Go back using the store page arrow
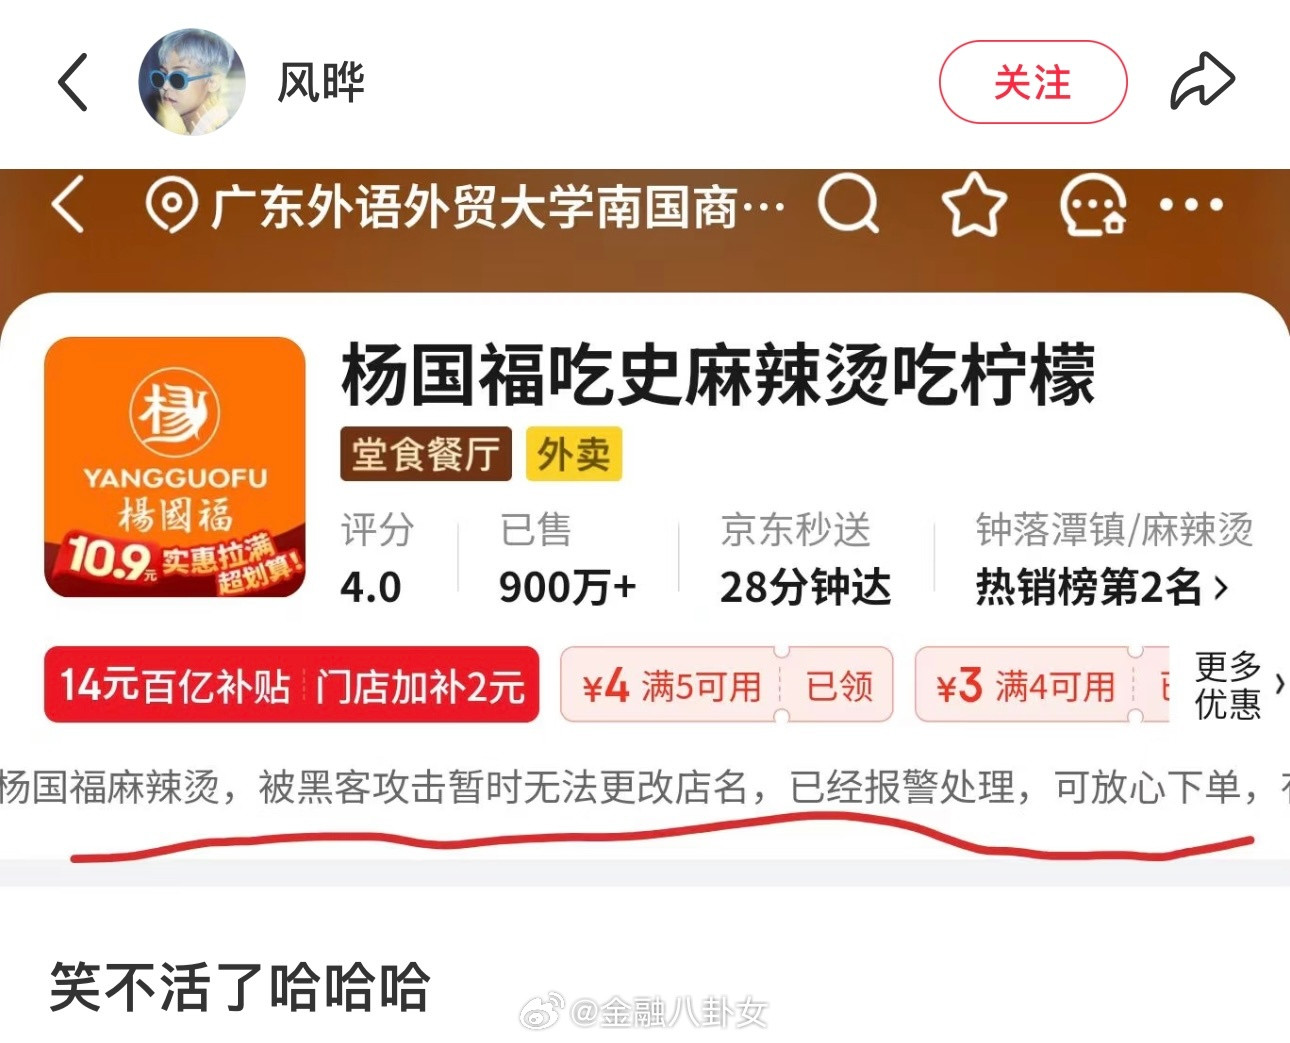 68,204
